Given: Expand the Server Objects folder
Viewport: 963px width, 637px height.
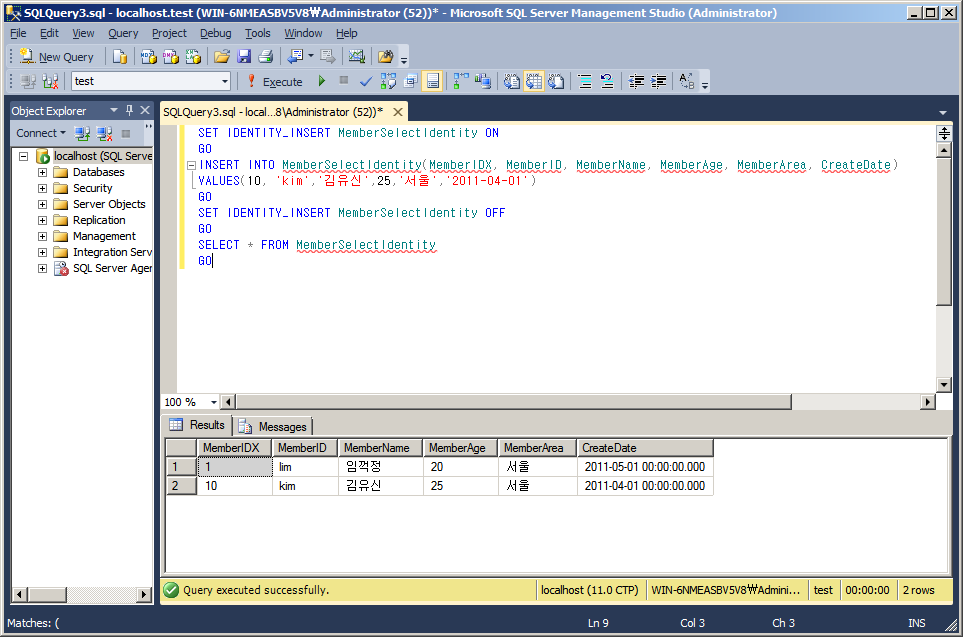Looking at the screenshot, I should (x=42, y=204).
